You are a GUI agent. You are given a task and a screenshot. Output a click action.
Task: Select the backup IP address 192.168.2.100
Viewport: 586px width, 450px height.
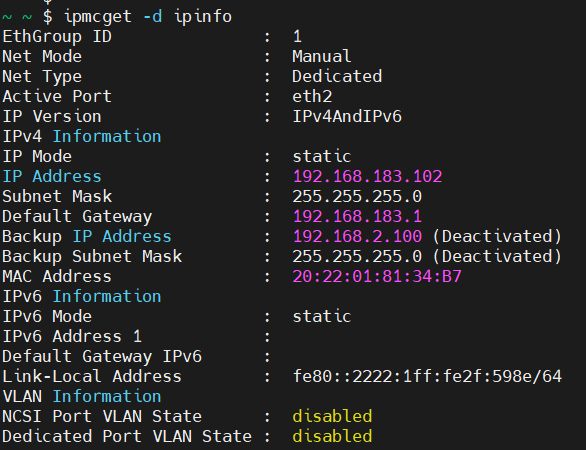(357, 237)
